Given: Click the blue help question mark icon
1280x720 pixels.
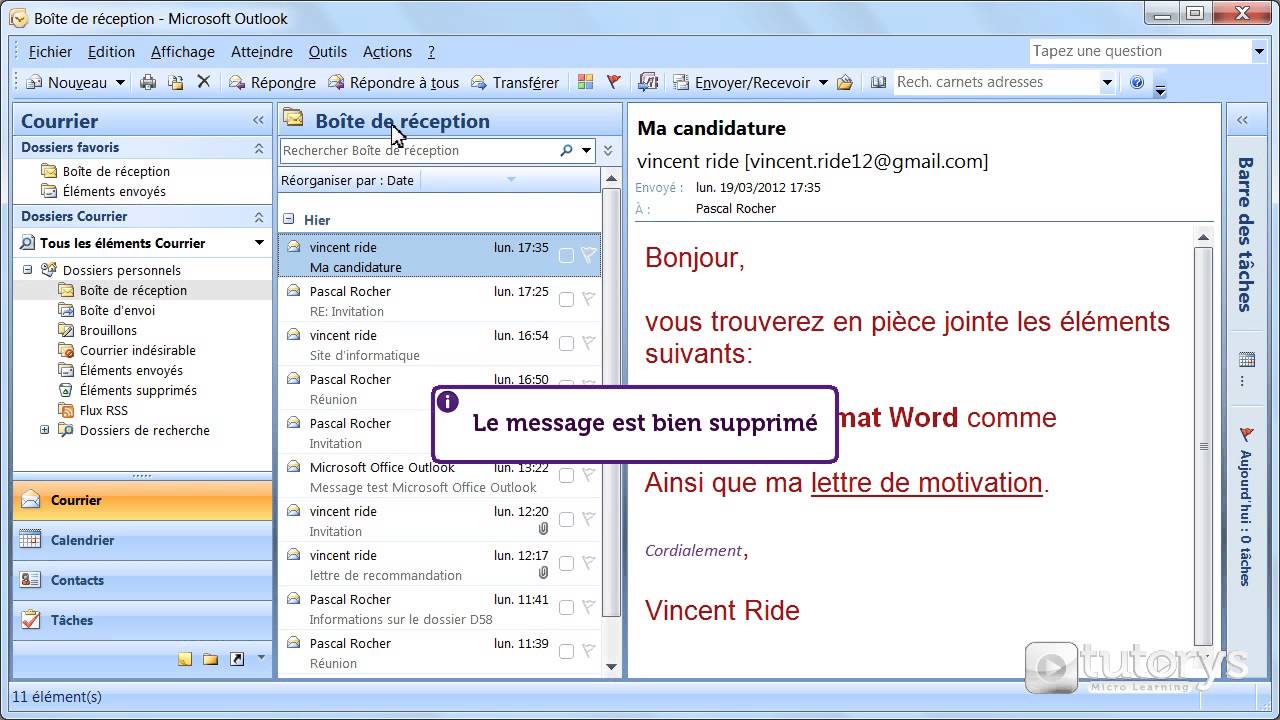Looking at the screenshot, I should (1137, 82).
